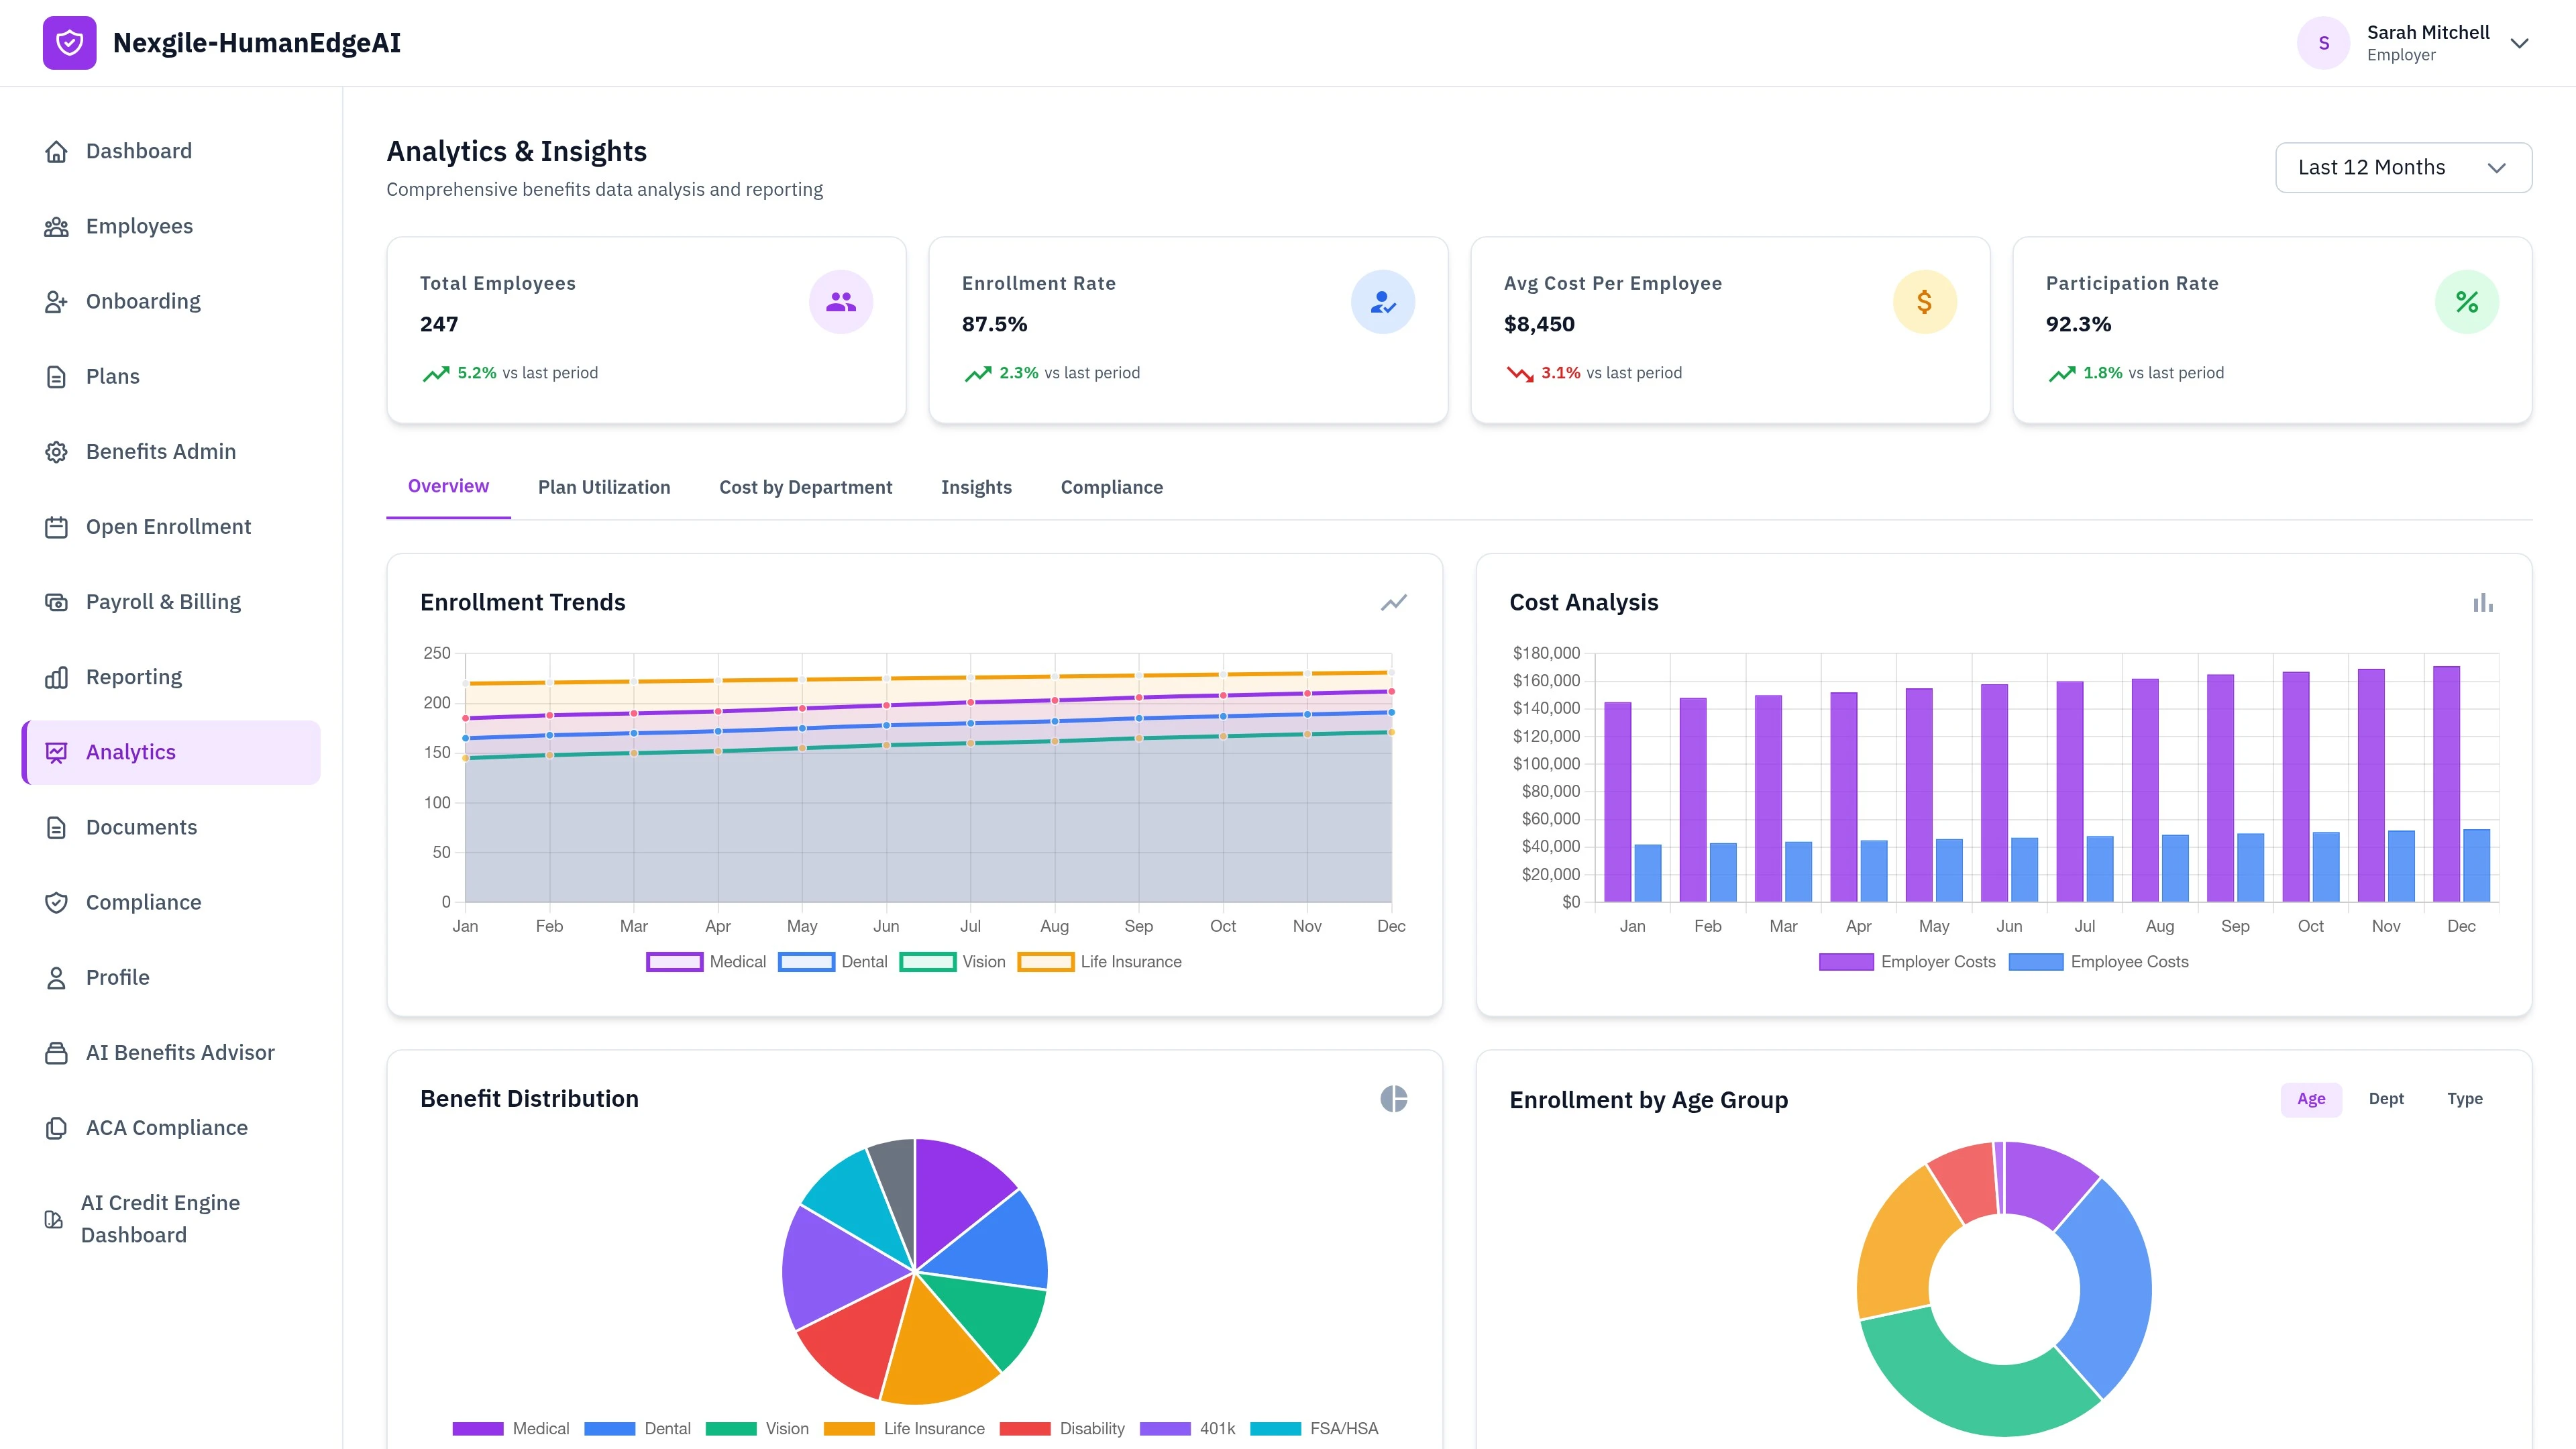Viewport: 2576px width, 1449px height.
Task: Switch to the Plan Utilization tab
Action: (x=604, y=487)
